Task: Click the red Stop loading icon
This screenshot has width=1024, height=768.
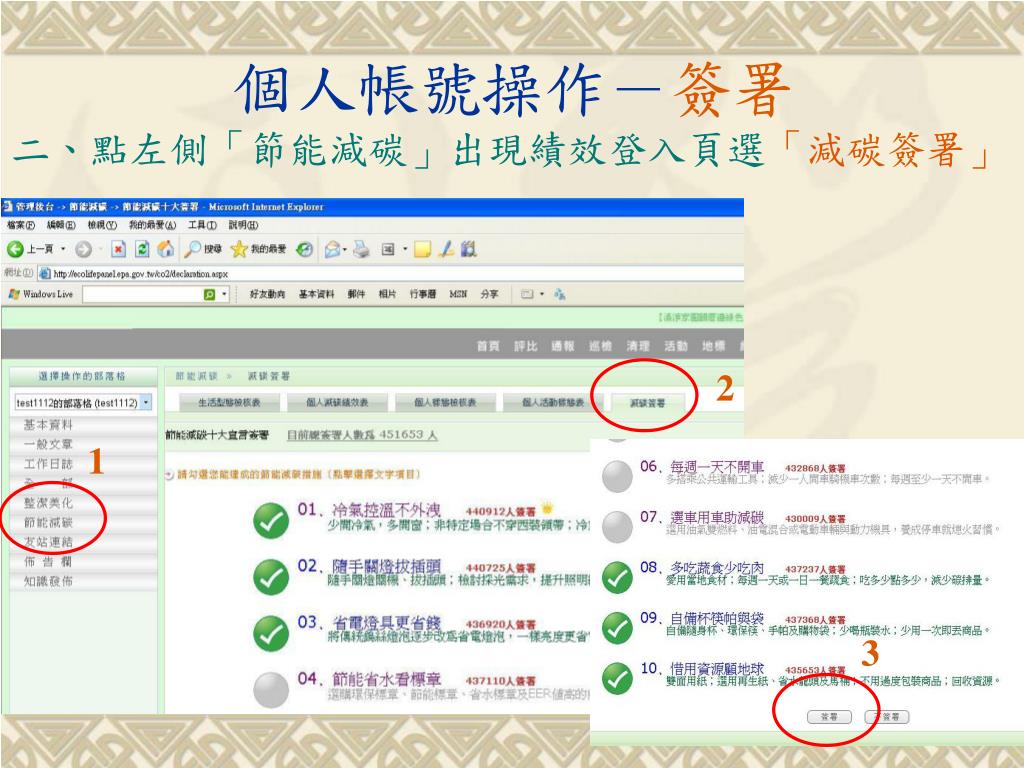Action: pyautogui.click(x=118, y=249)
